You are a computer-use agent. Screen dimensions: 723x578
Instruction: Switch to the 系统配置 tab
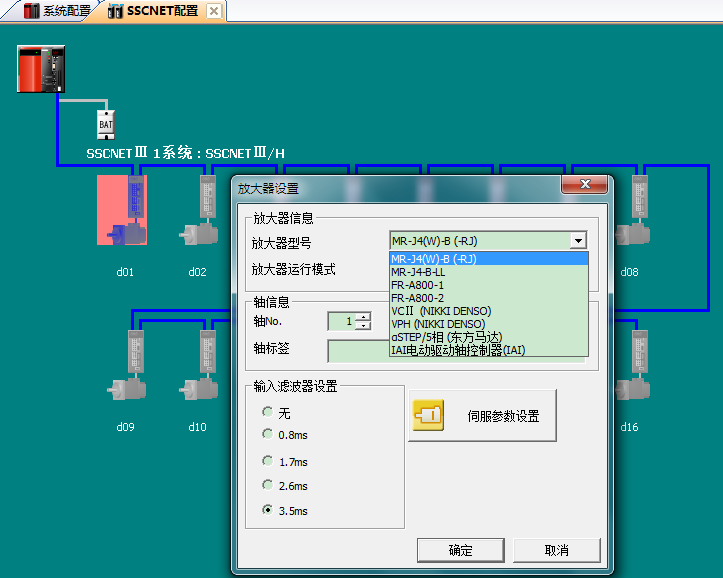click(x=58, y=11)
